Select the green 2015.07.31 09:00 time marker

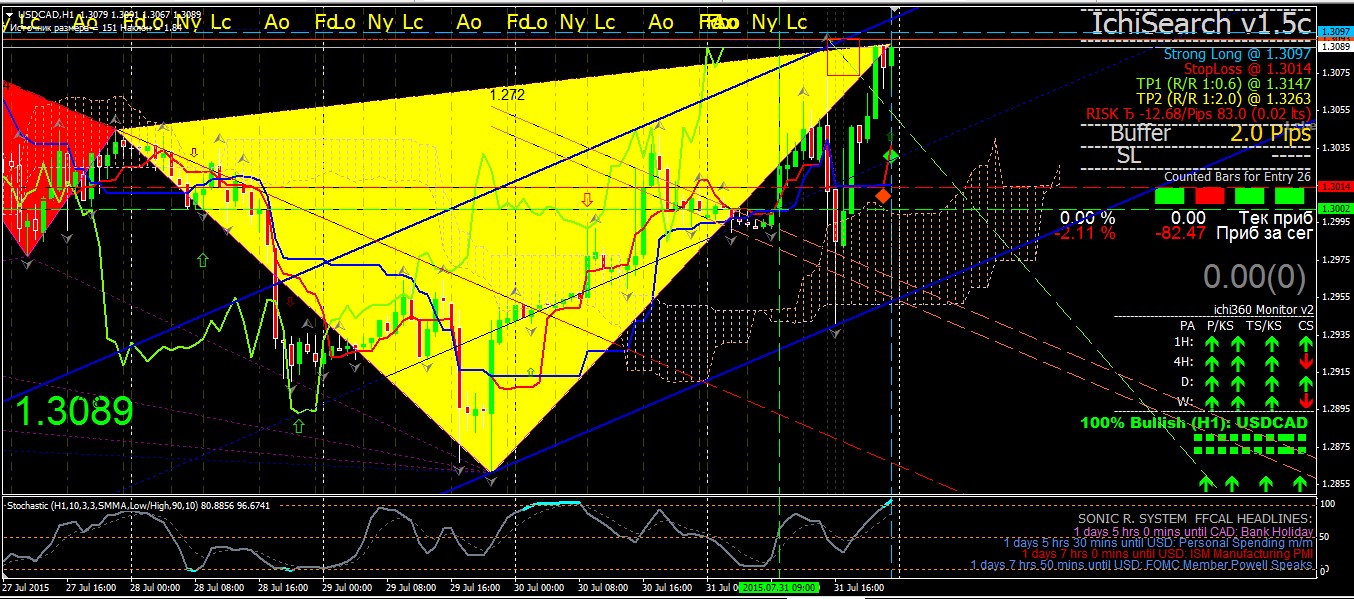pos(778,587)
